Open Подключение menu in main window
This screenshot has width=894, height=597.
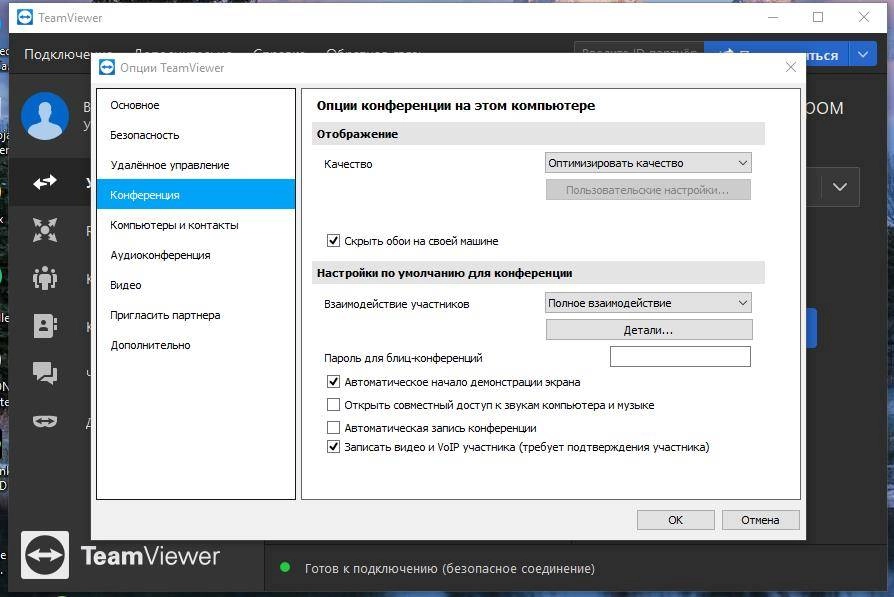(x=57, y=54)
